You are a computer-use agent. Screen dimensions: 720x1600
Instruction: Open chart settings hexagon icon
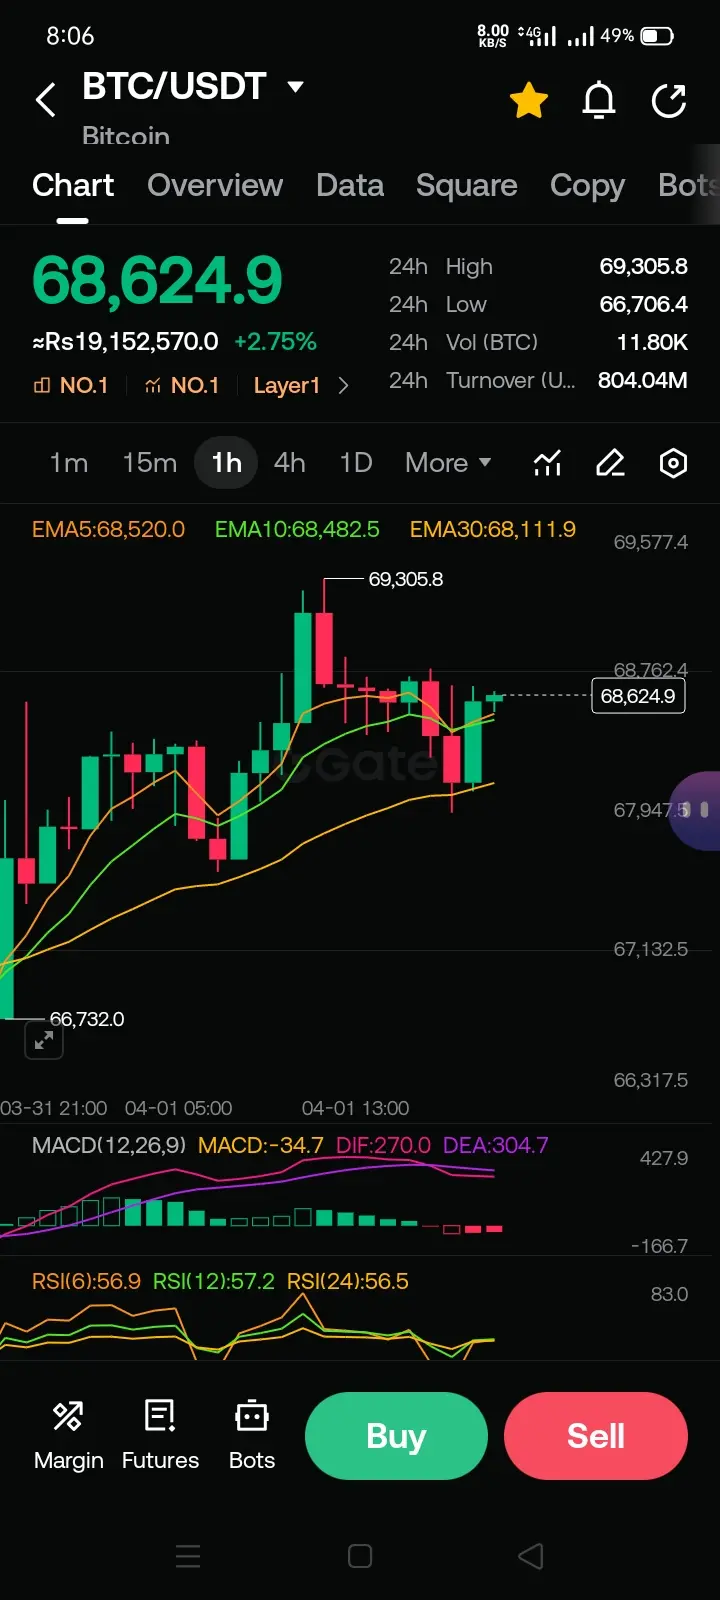pyautogui.click(x=673, y=463)
